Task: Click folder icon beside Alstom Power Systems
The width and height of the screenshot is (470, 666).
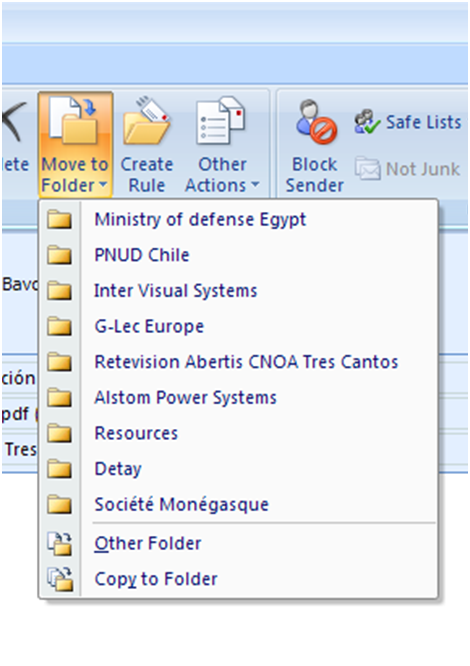Action: [x=59, y=398]
